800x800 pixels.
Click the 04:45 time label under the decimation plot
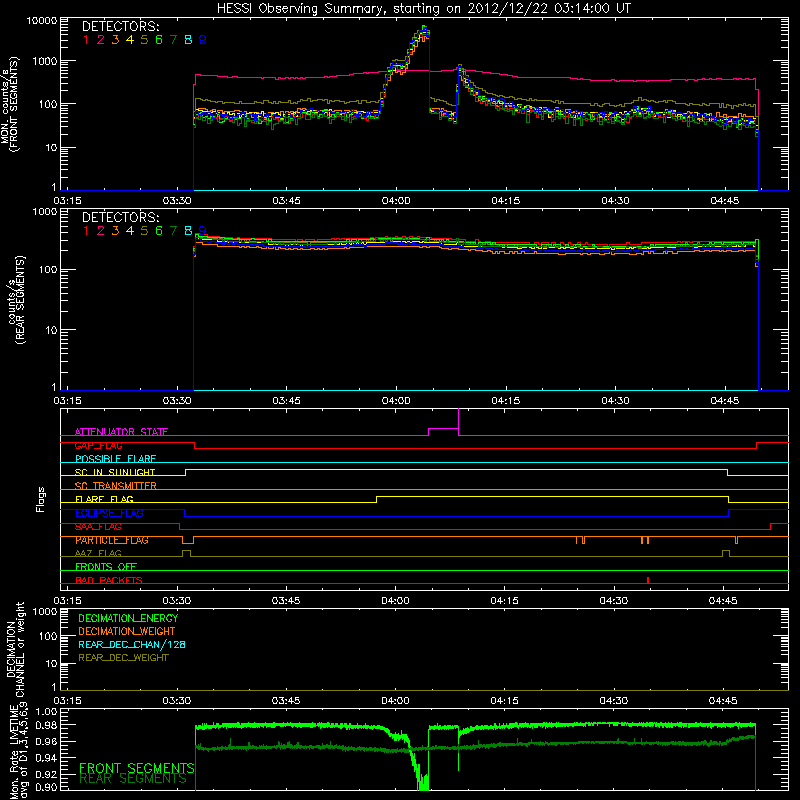(x=723, y=701)
